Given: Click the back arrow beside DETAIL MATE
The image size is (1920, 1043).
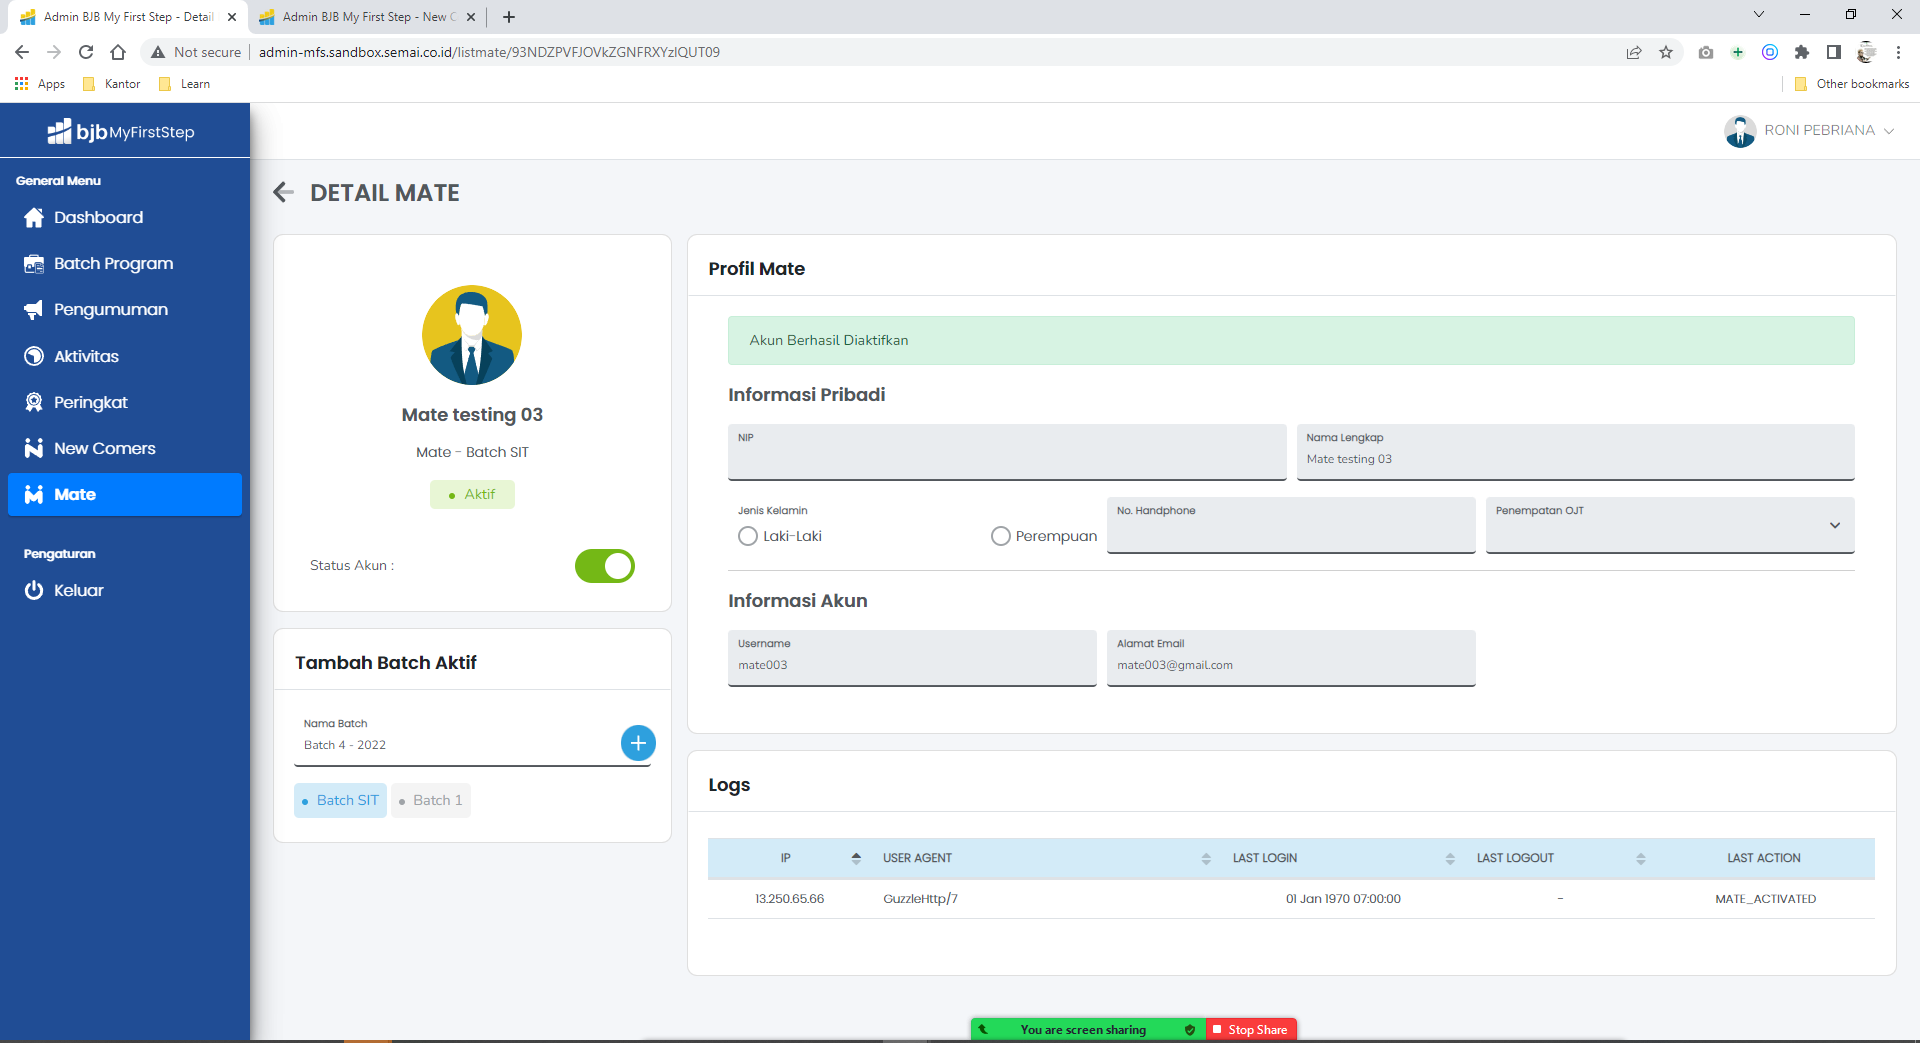Looking at the screenshot, I should point(283,192).
